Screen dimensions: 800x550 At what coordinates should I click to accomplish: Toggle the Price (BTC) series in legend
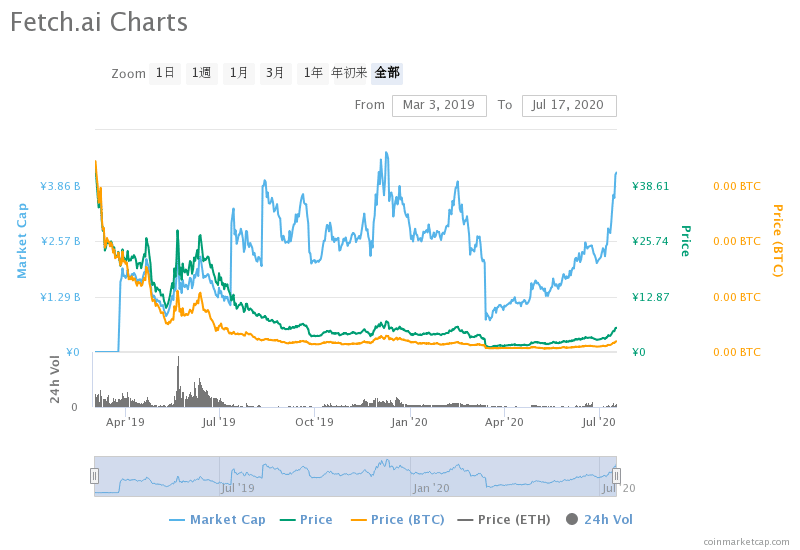coord(398,520)
